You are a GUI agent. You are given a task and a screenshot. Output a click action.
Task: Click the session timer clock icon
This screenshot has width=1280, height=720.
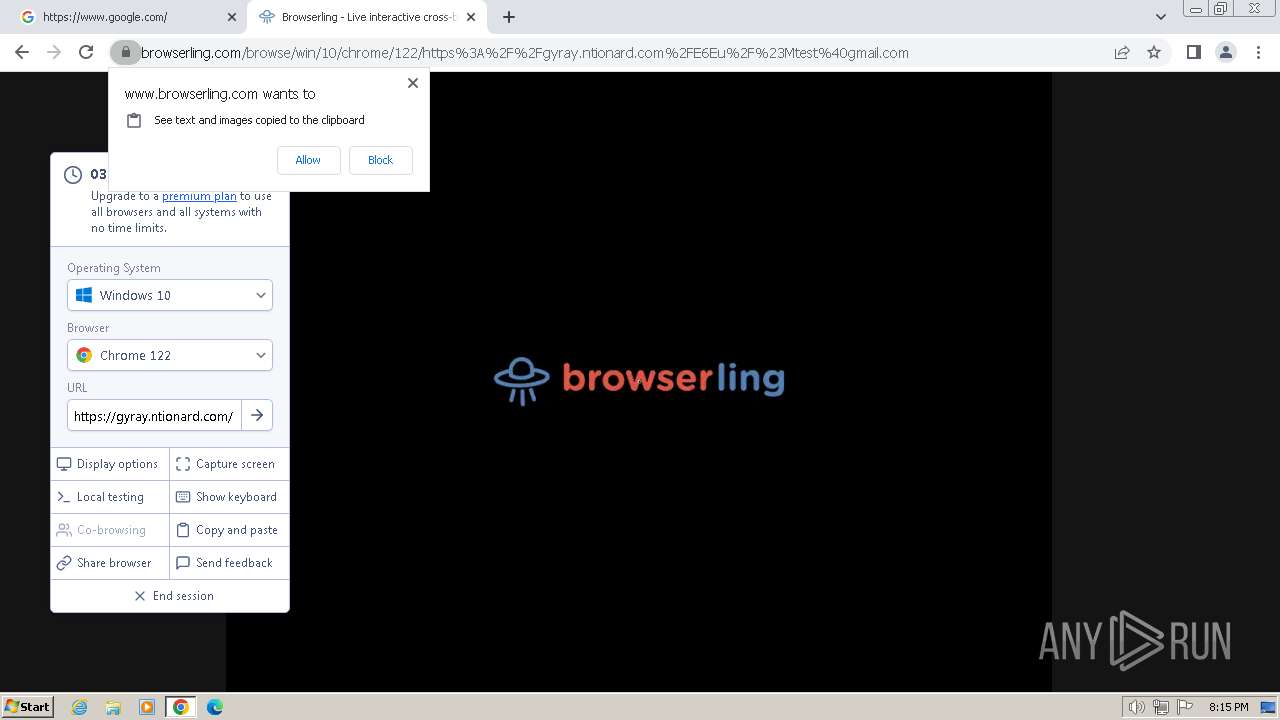(73, 175)
